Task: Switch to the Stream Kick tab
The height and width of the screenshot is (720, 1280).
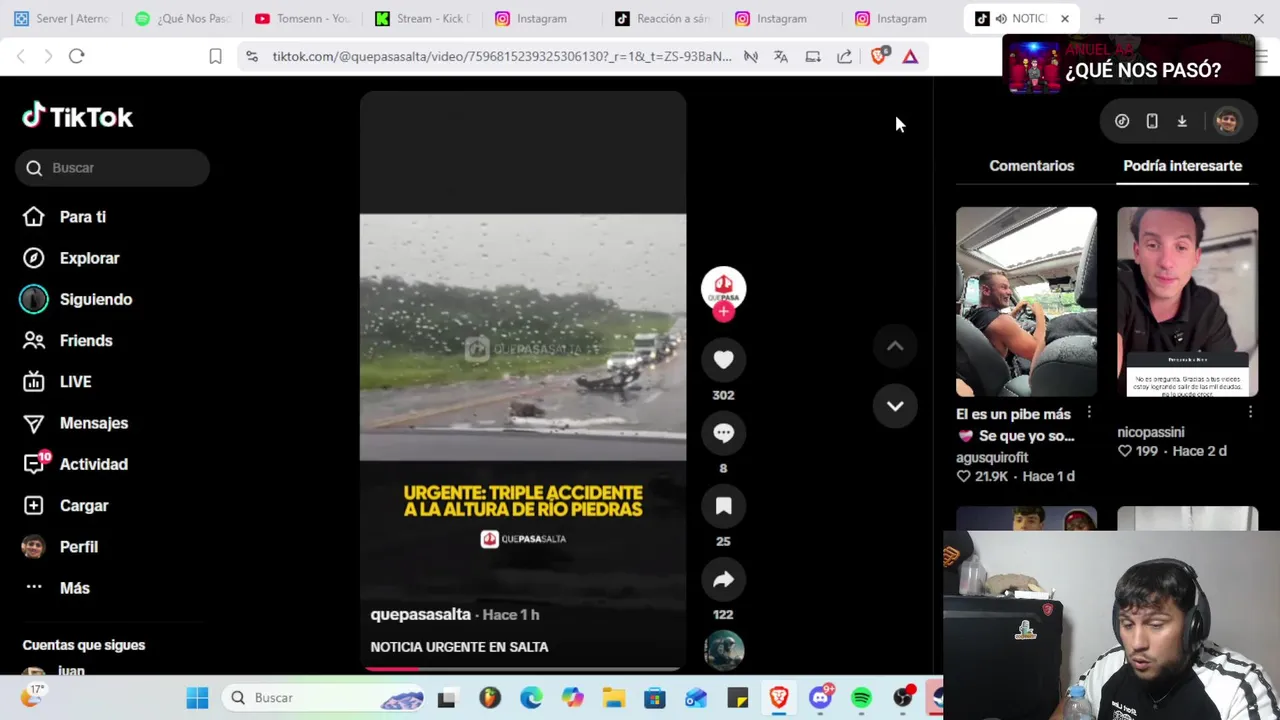Action: point(423,18)
